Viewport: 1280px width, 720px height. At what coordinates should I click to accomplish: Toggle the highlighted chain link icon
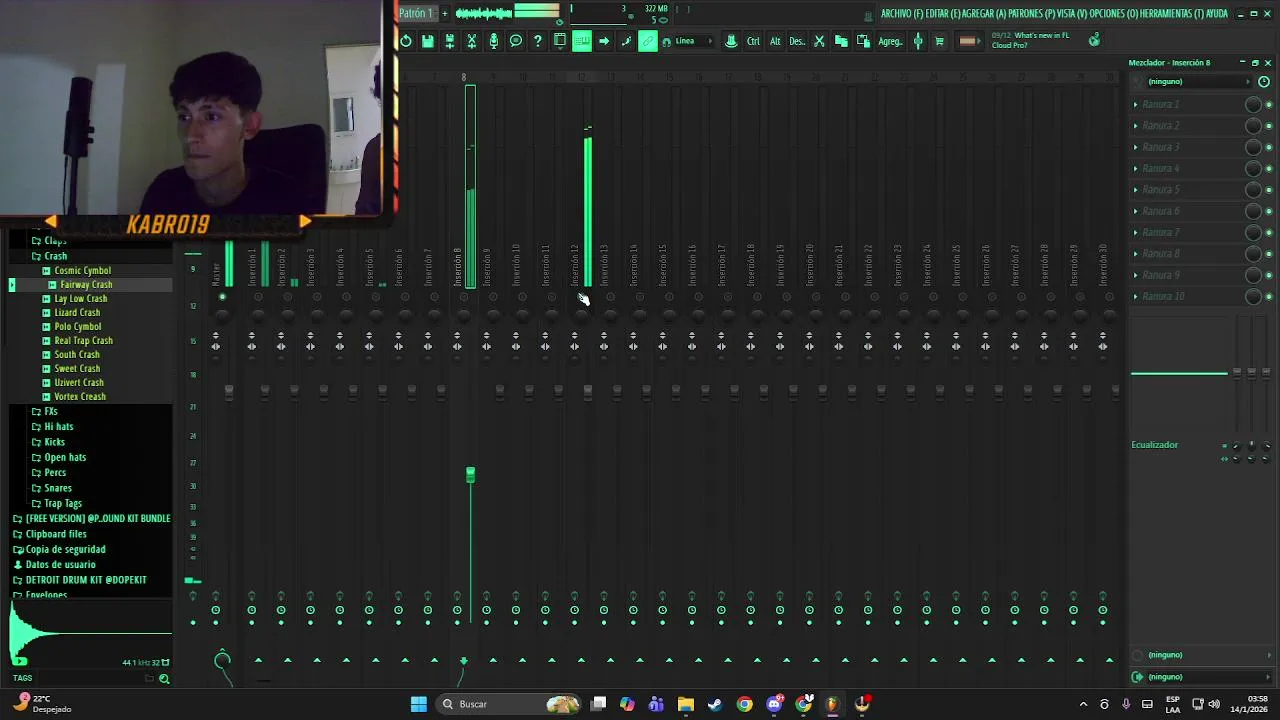[x=648, y=41]
